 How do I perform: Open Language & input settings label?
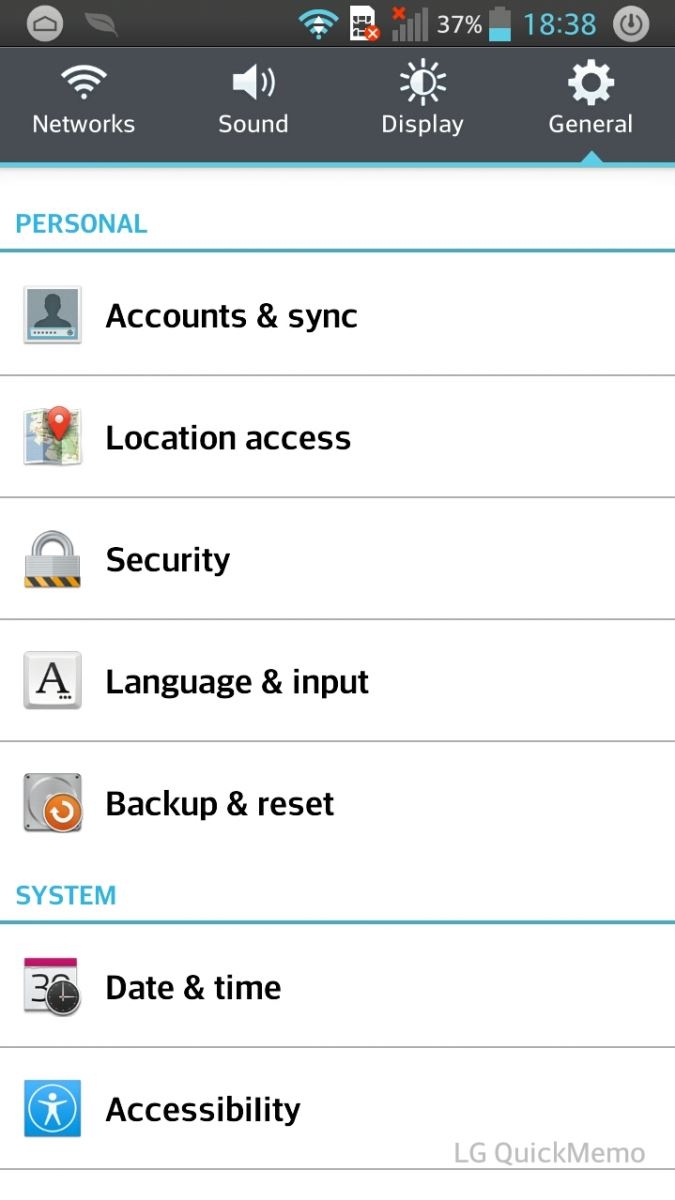pyautogui.click(x=237, y=682)
